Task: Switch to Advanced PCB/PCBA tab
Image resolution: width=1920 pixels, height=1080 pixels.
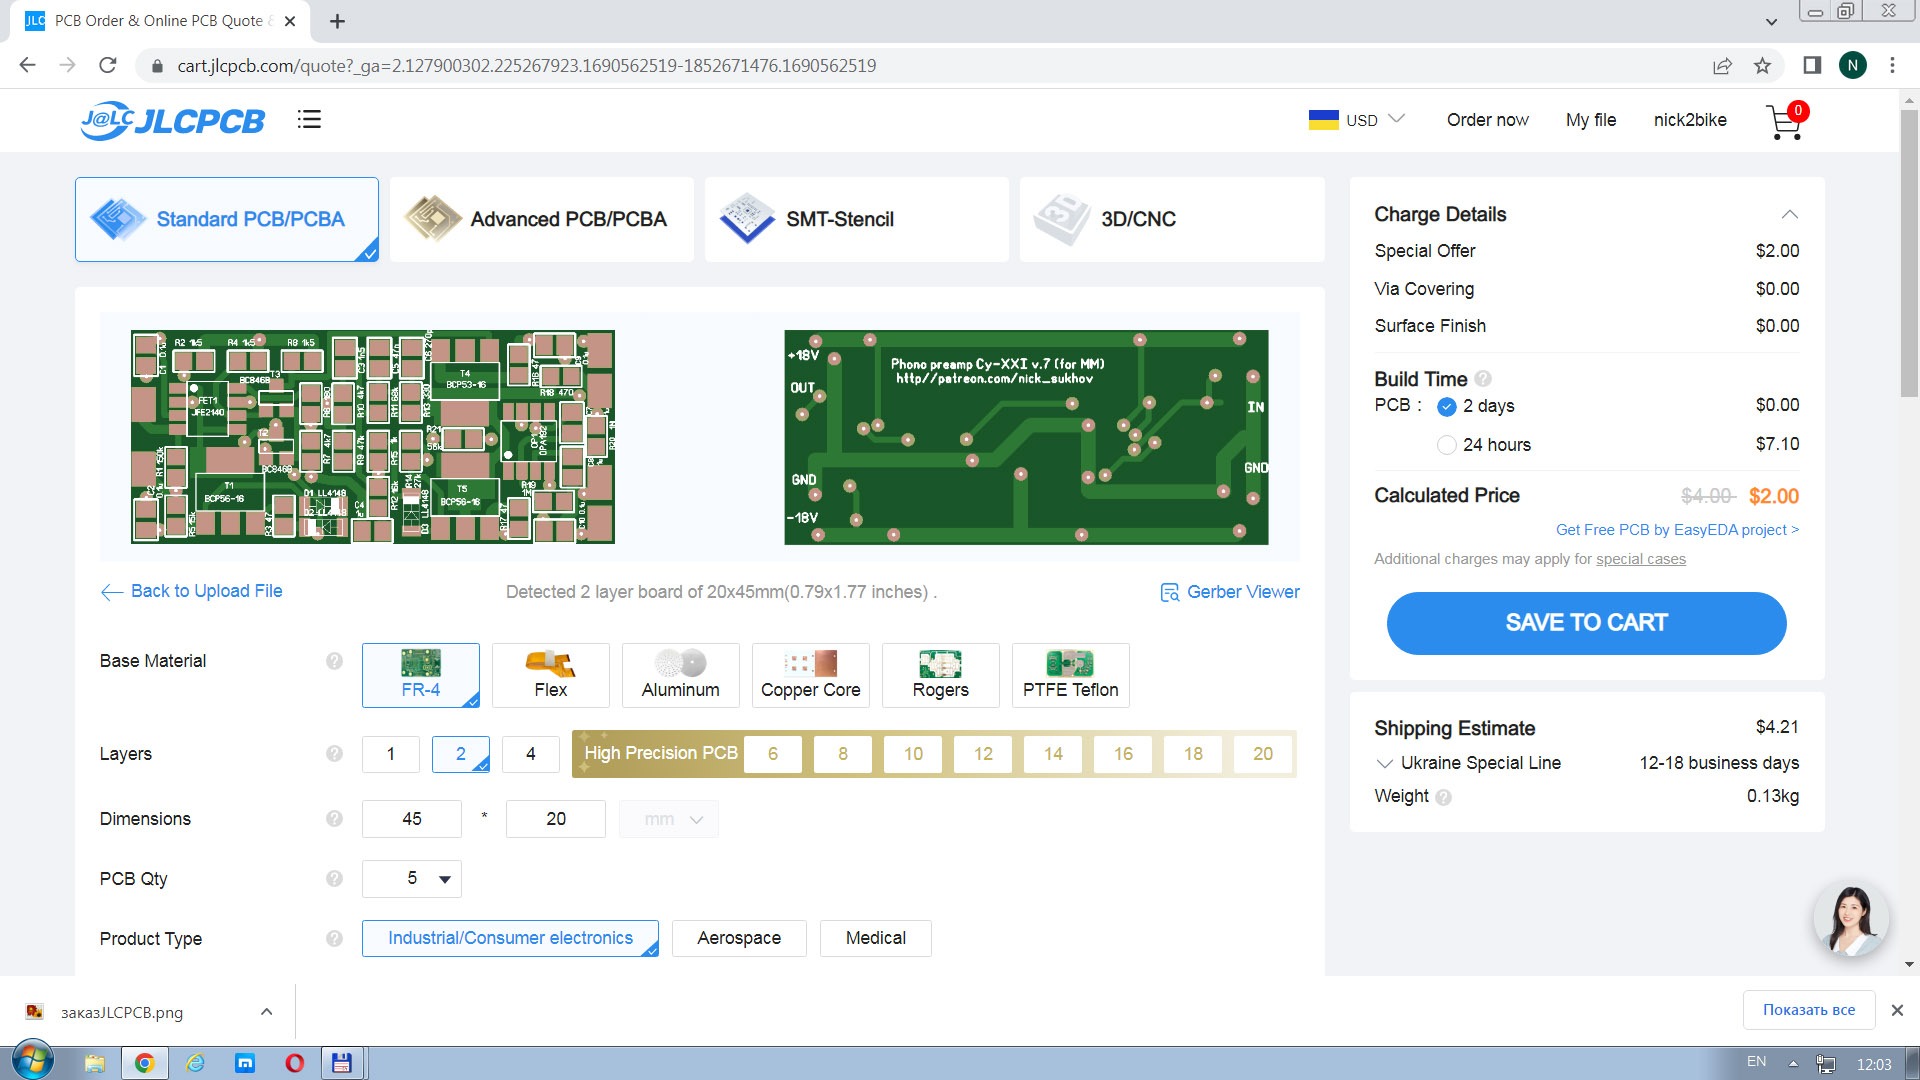Action: [x=542, y=220]
